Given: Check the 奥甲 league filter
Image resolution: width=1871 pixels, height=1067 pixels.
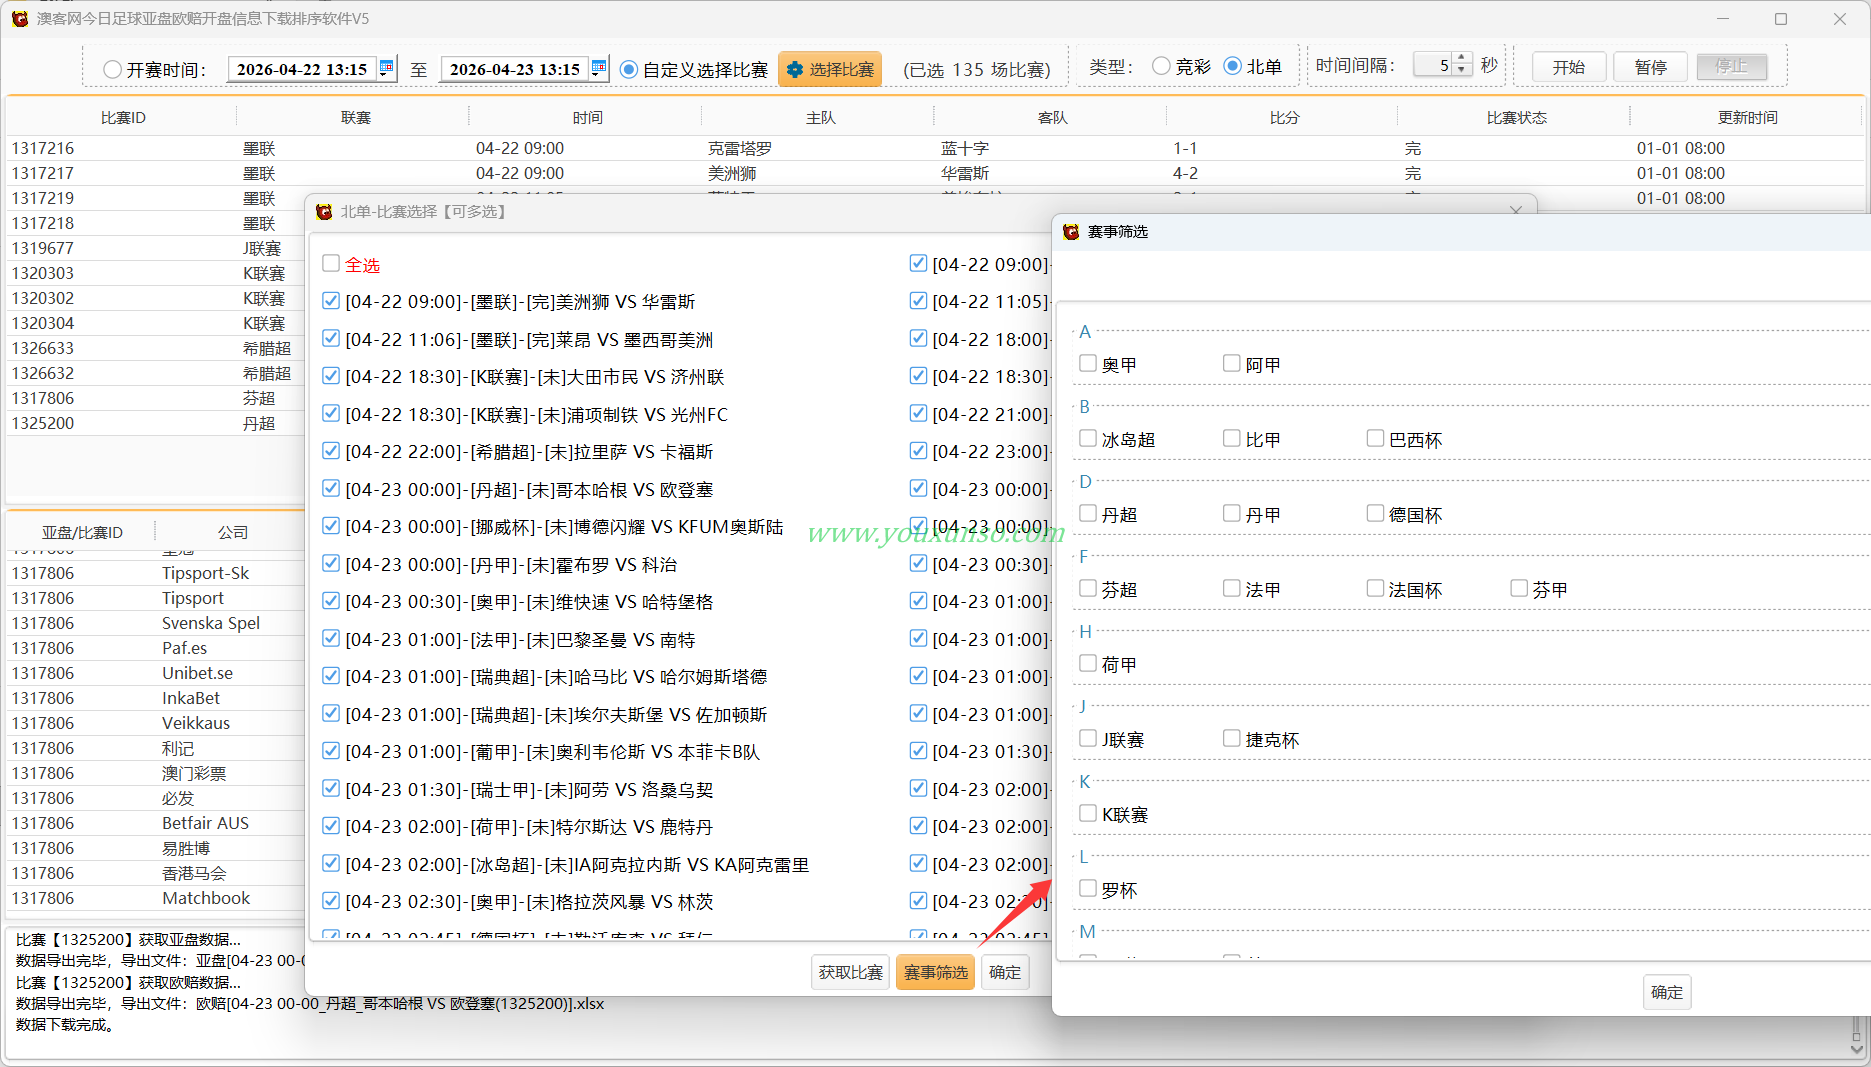Looking at the screenshot, I should 1088,364.
